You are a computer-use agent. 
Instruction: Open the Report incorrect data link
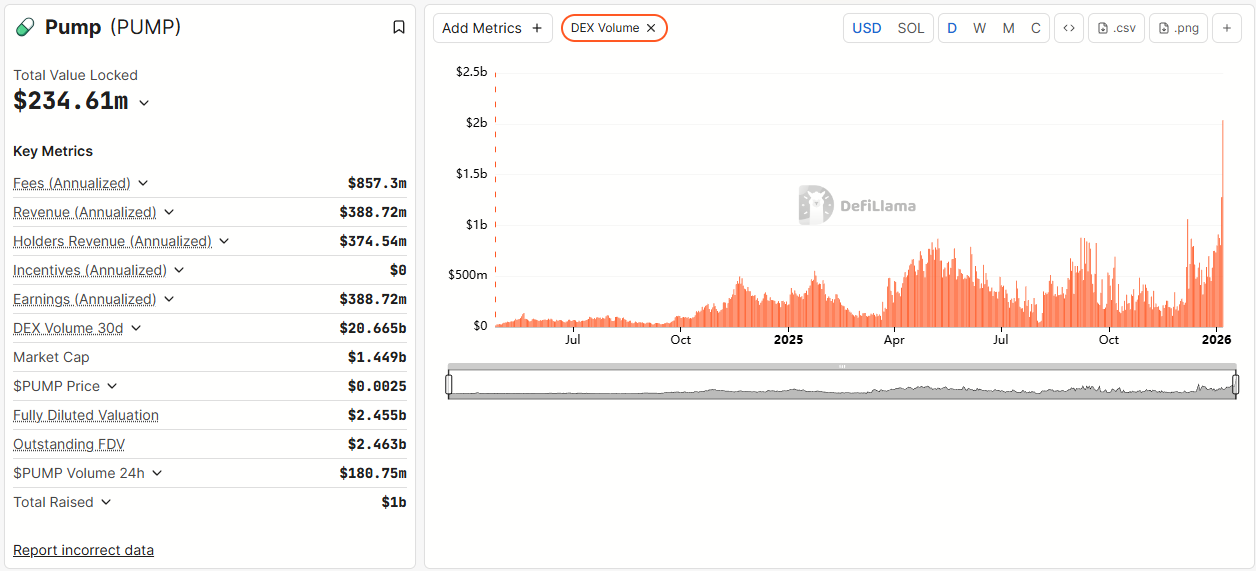(83, 550)
